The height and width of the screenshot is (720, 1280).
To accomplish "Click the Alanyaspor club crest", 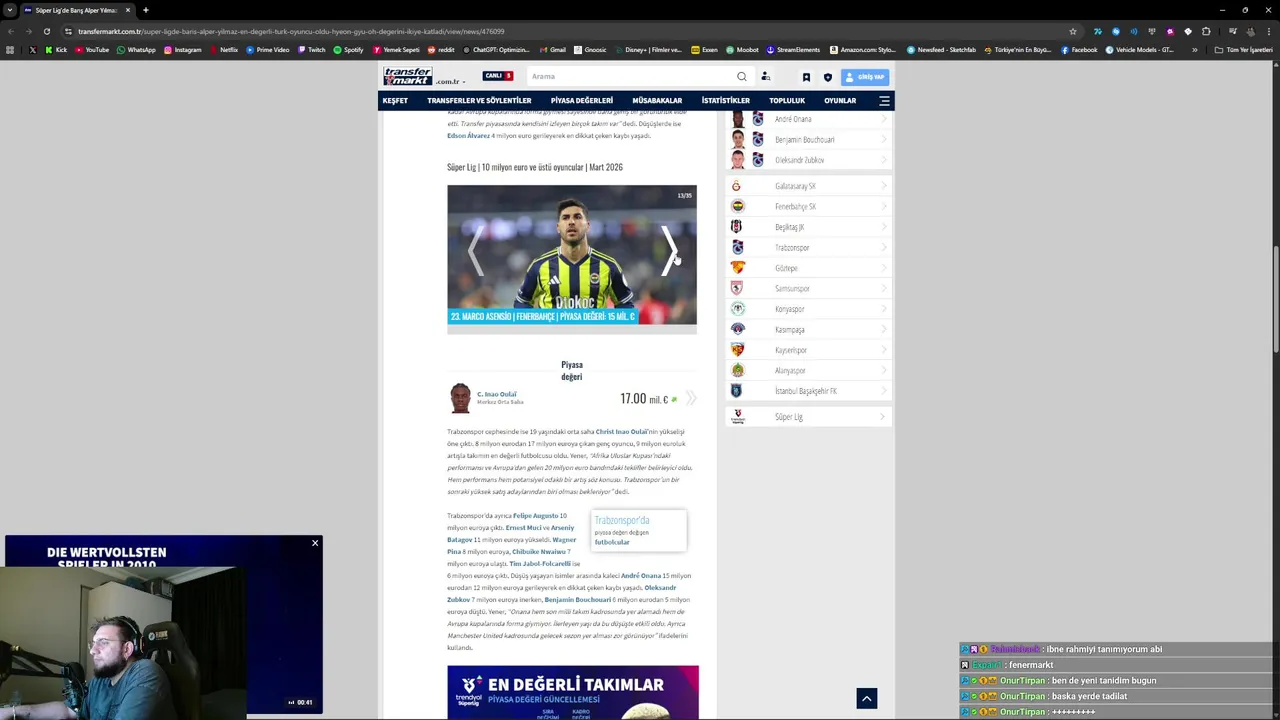I will [x=737, y=370].
